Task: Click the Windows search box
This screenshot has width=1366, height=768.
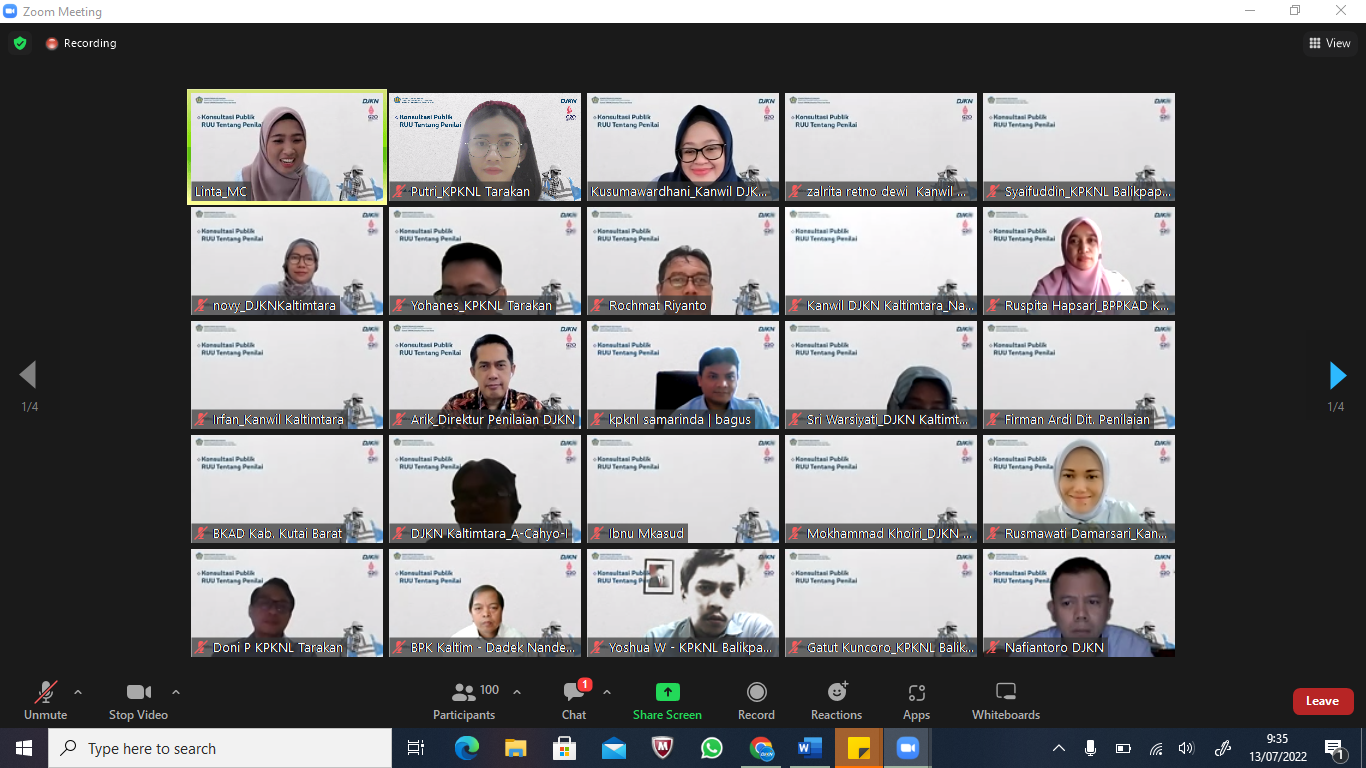Action: pos(220,748)
